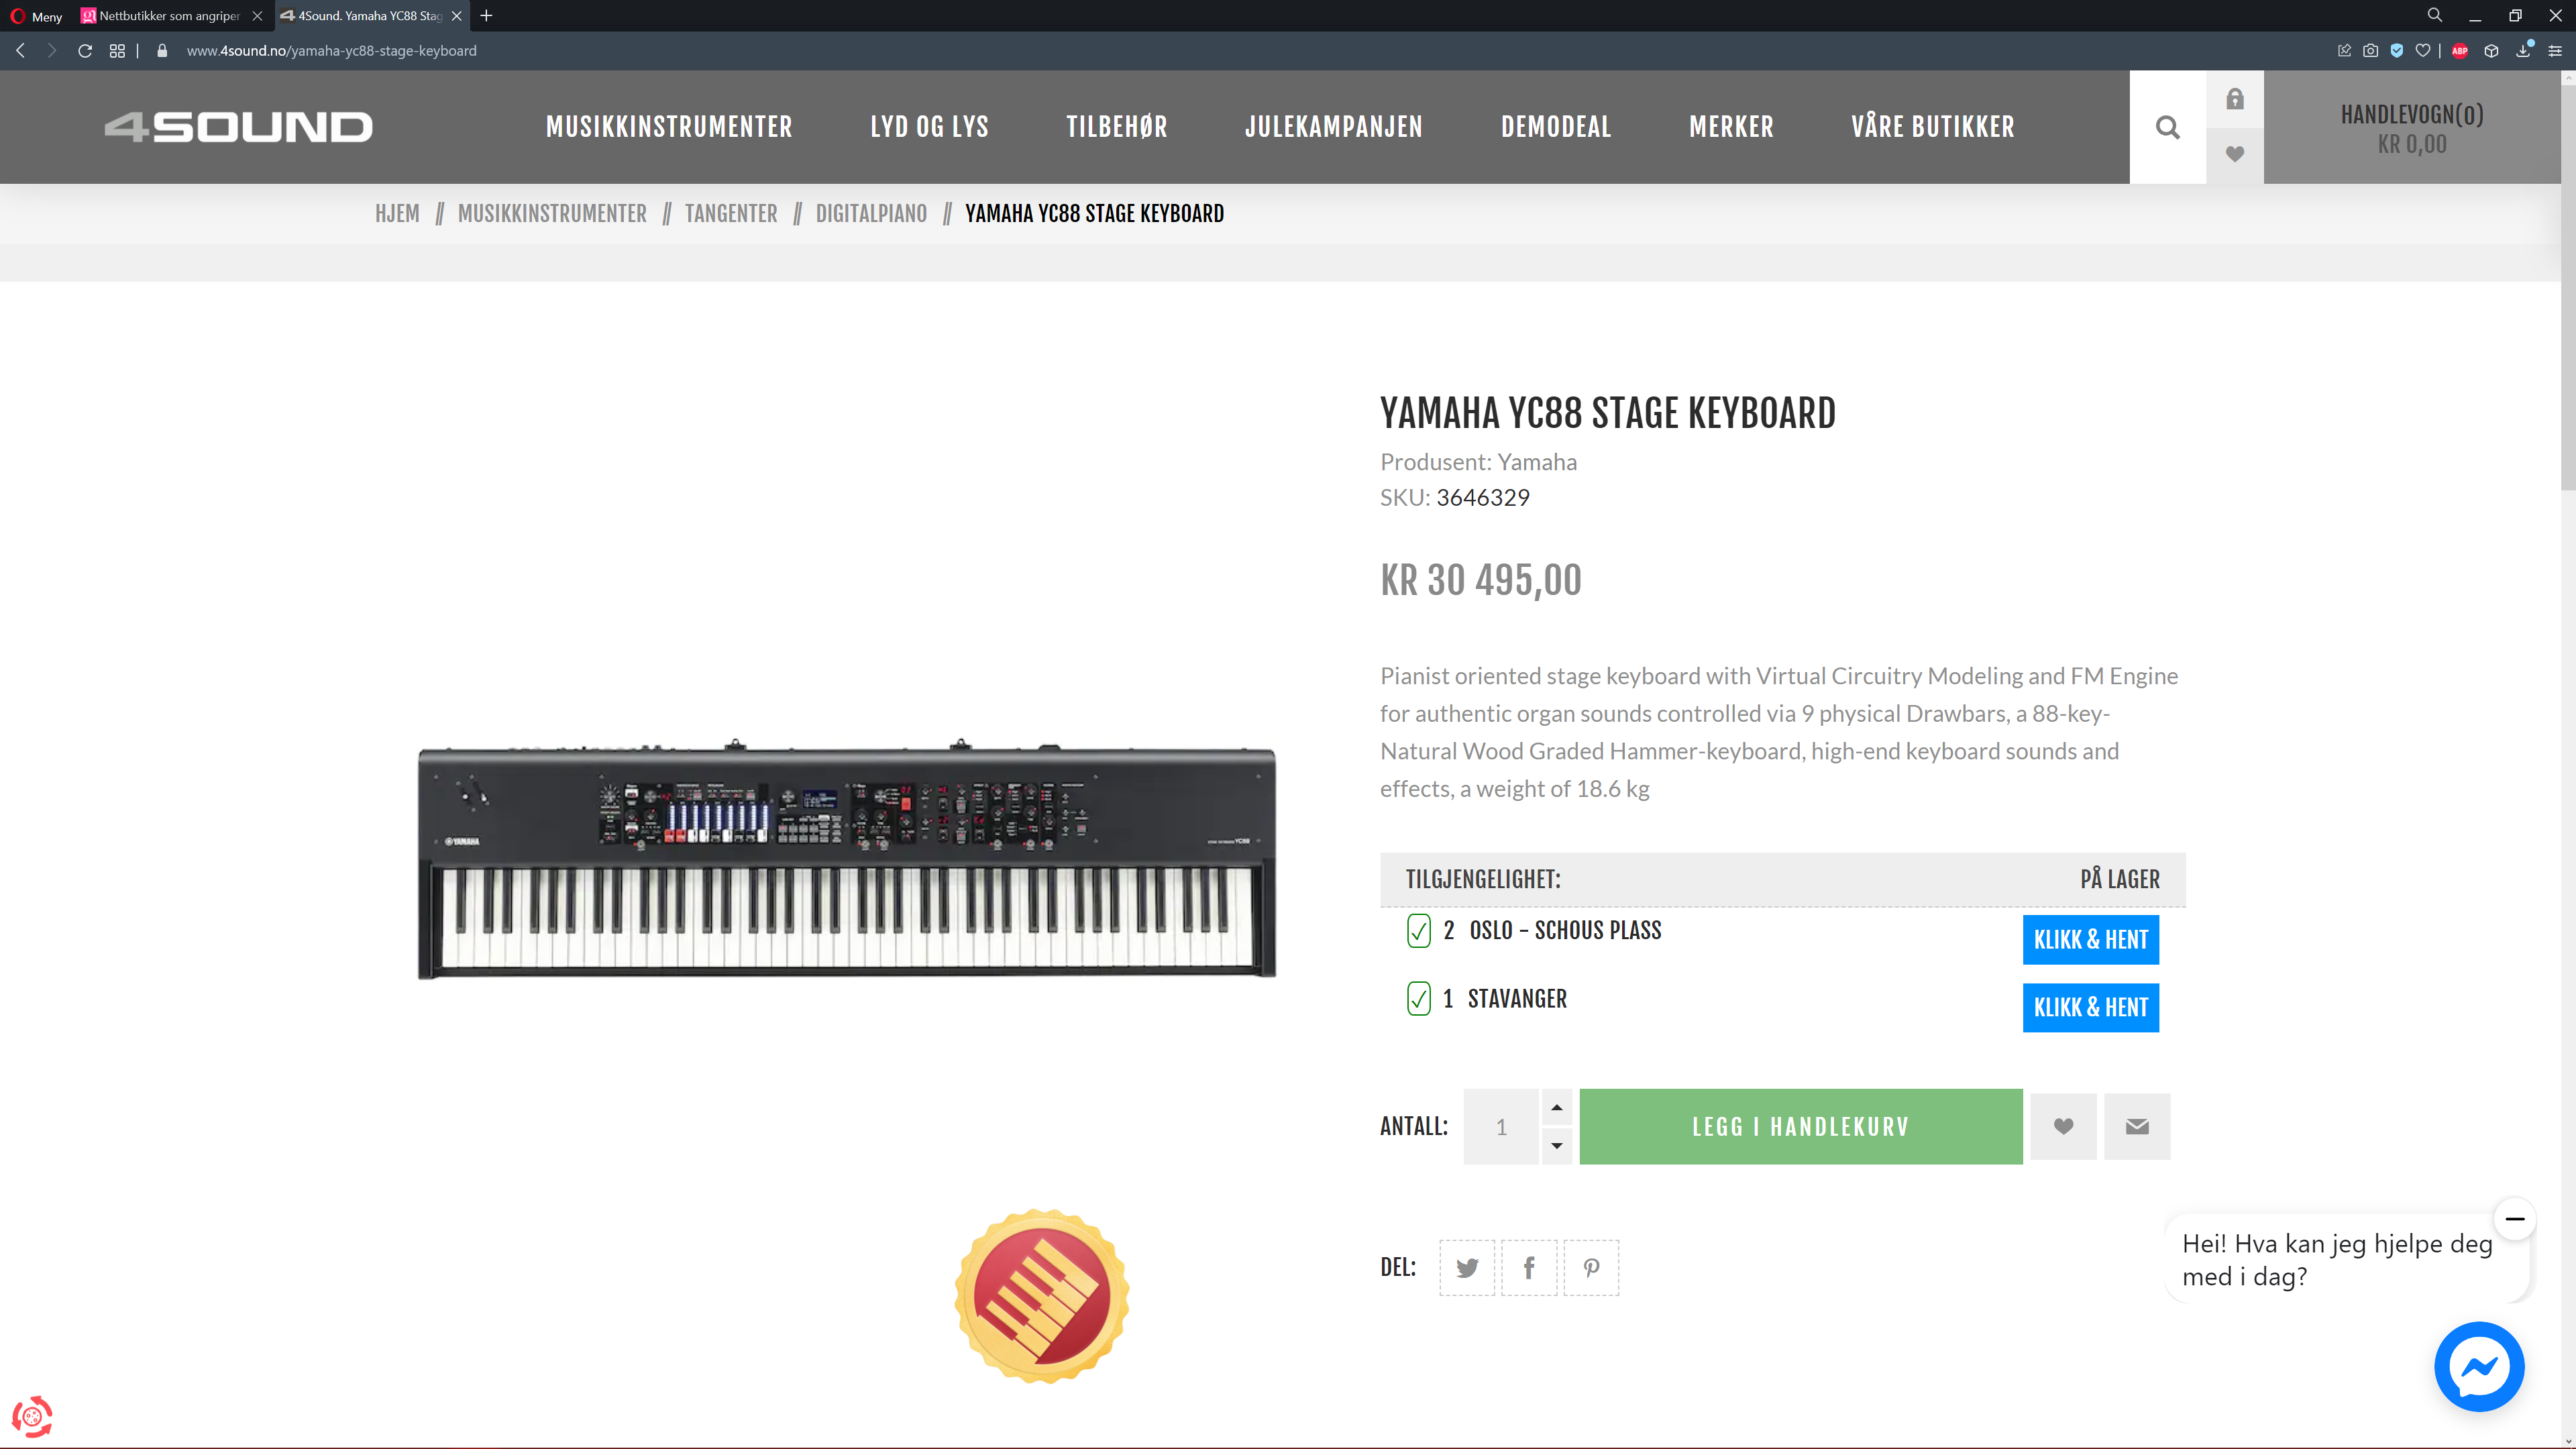Click Klikk & Hent for Stavanger
This screenshot has width=2576, height=1449.
point(2090,1007)
